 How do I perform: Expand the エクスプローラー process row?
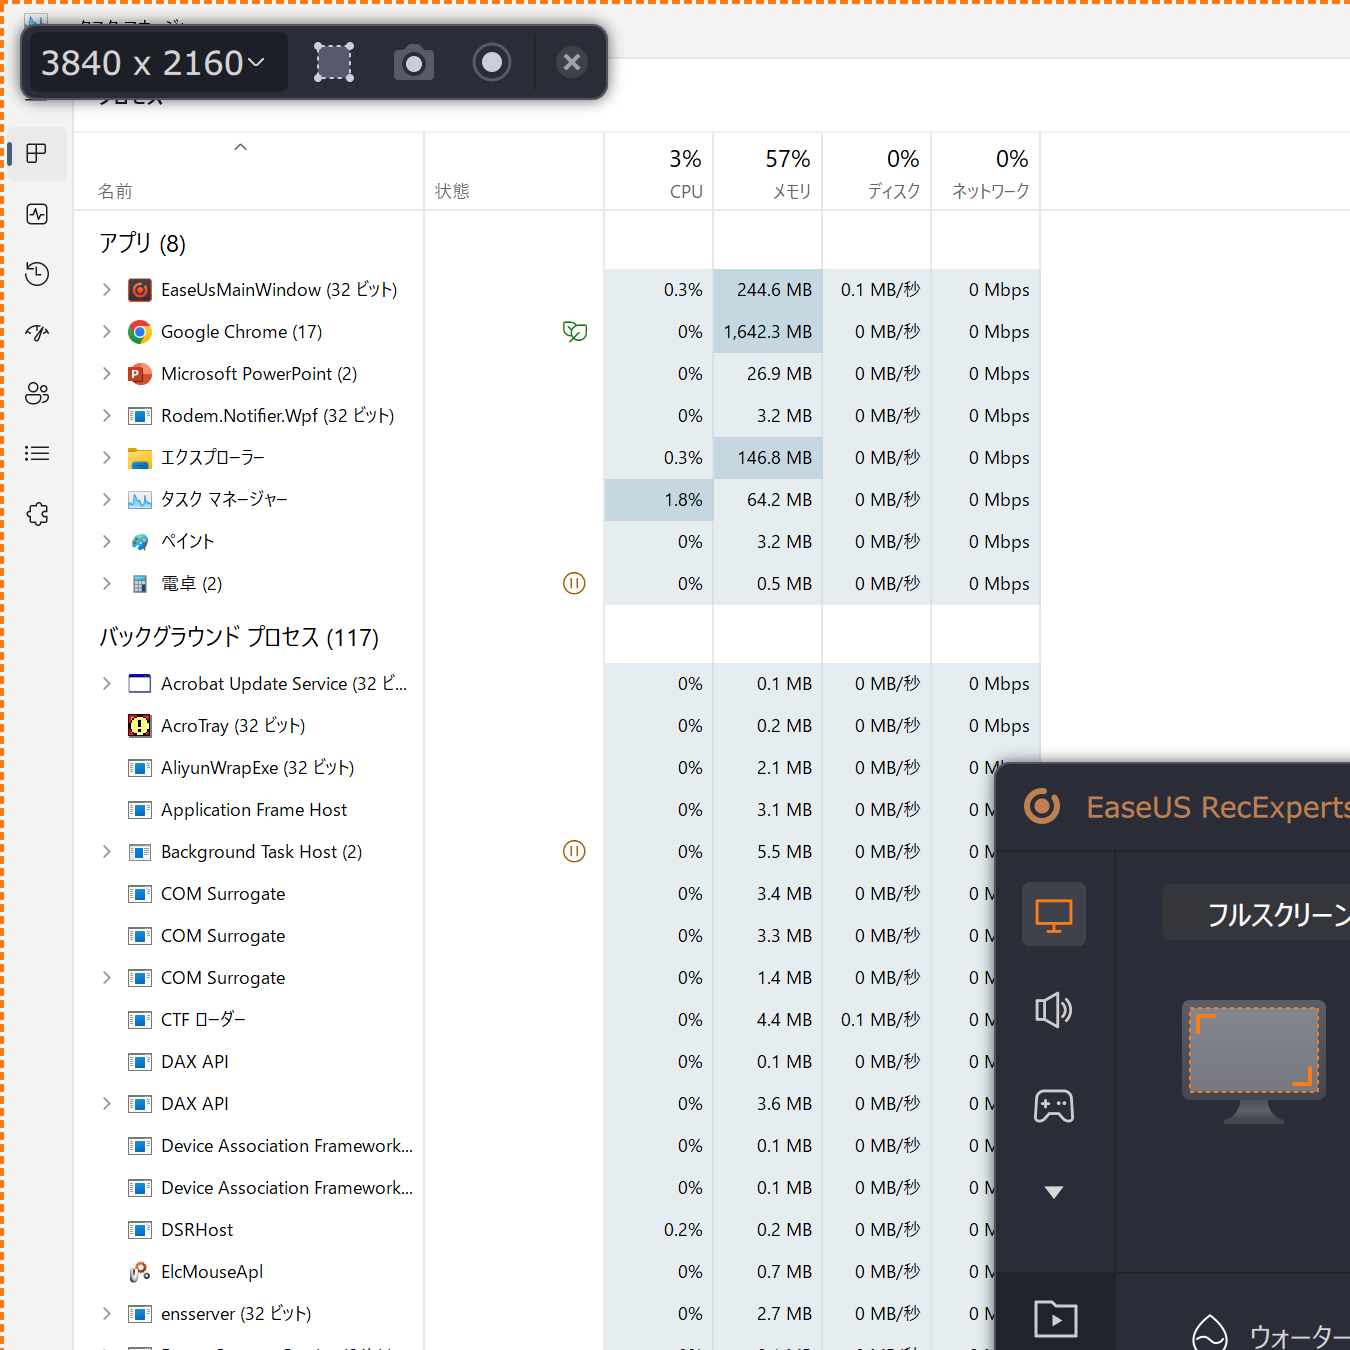click(x=107, y=458)
